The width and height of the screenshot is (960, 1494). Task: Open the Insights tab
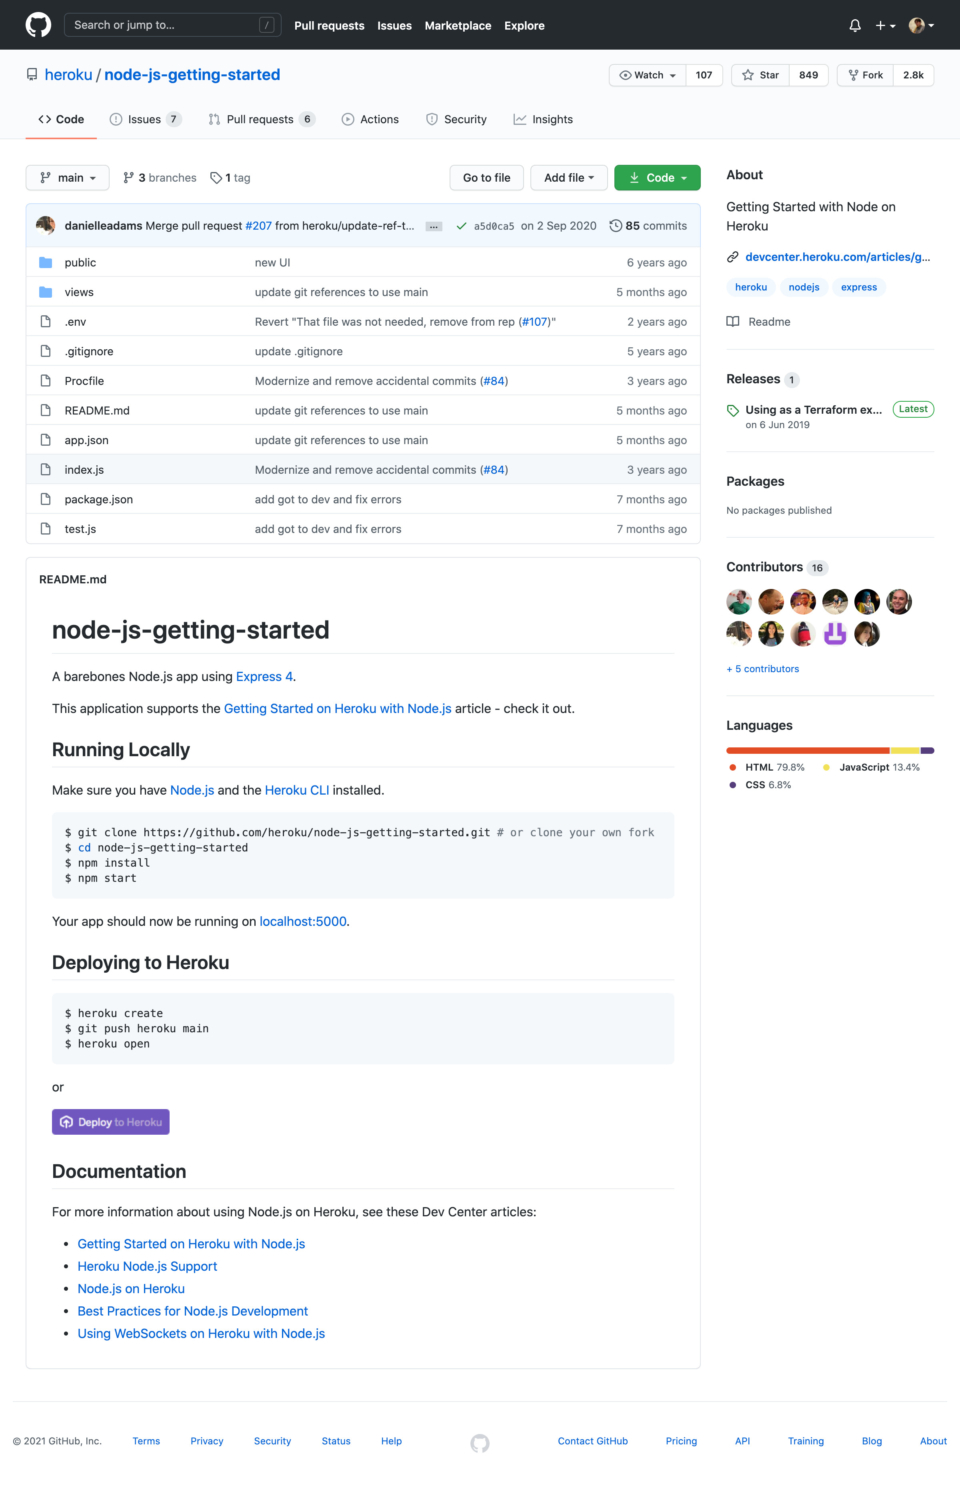click(x=543, y=119)
